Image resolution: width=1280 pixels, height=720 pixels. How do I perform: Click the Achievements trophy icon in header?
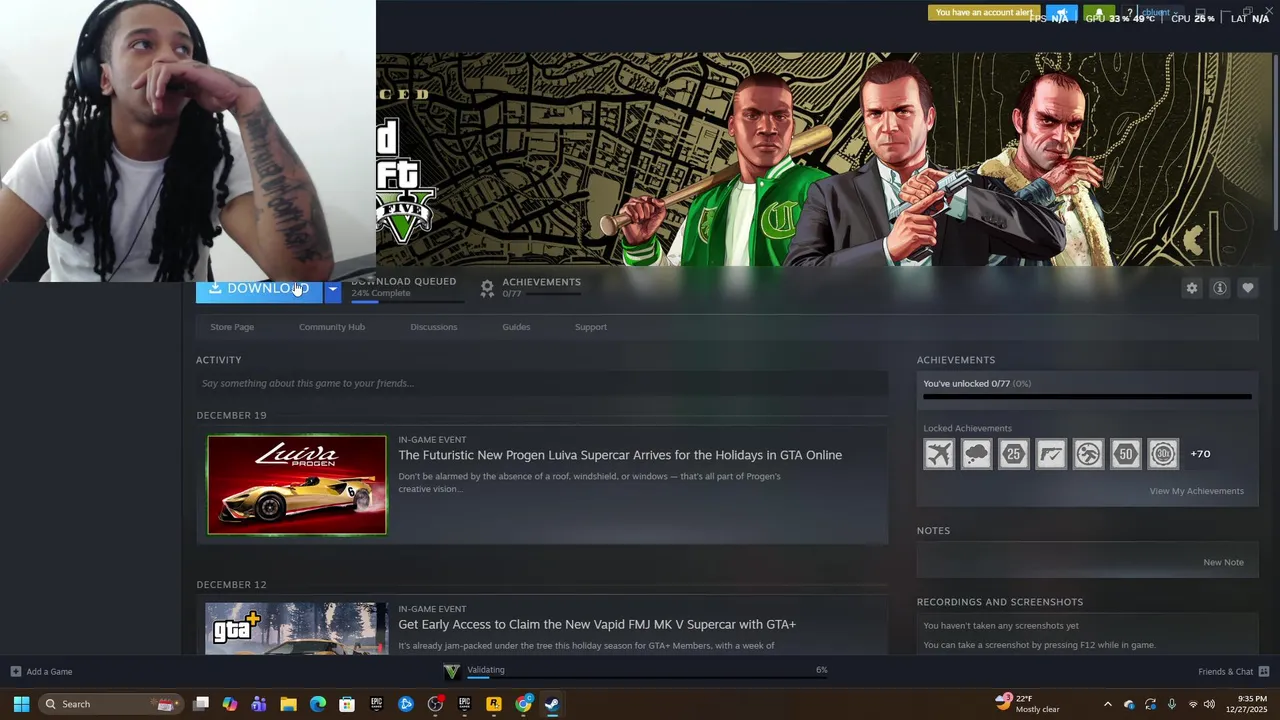tap(487, 288)
